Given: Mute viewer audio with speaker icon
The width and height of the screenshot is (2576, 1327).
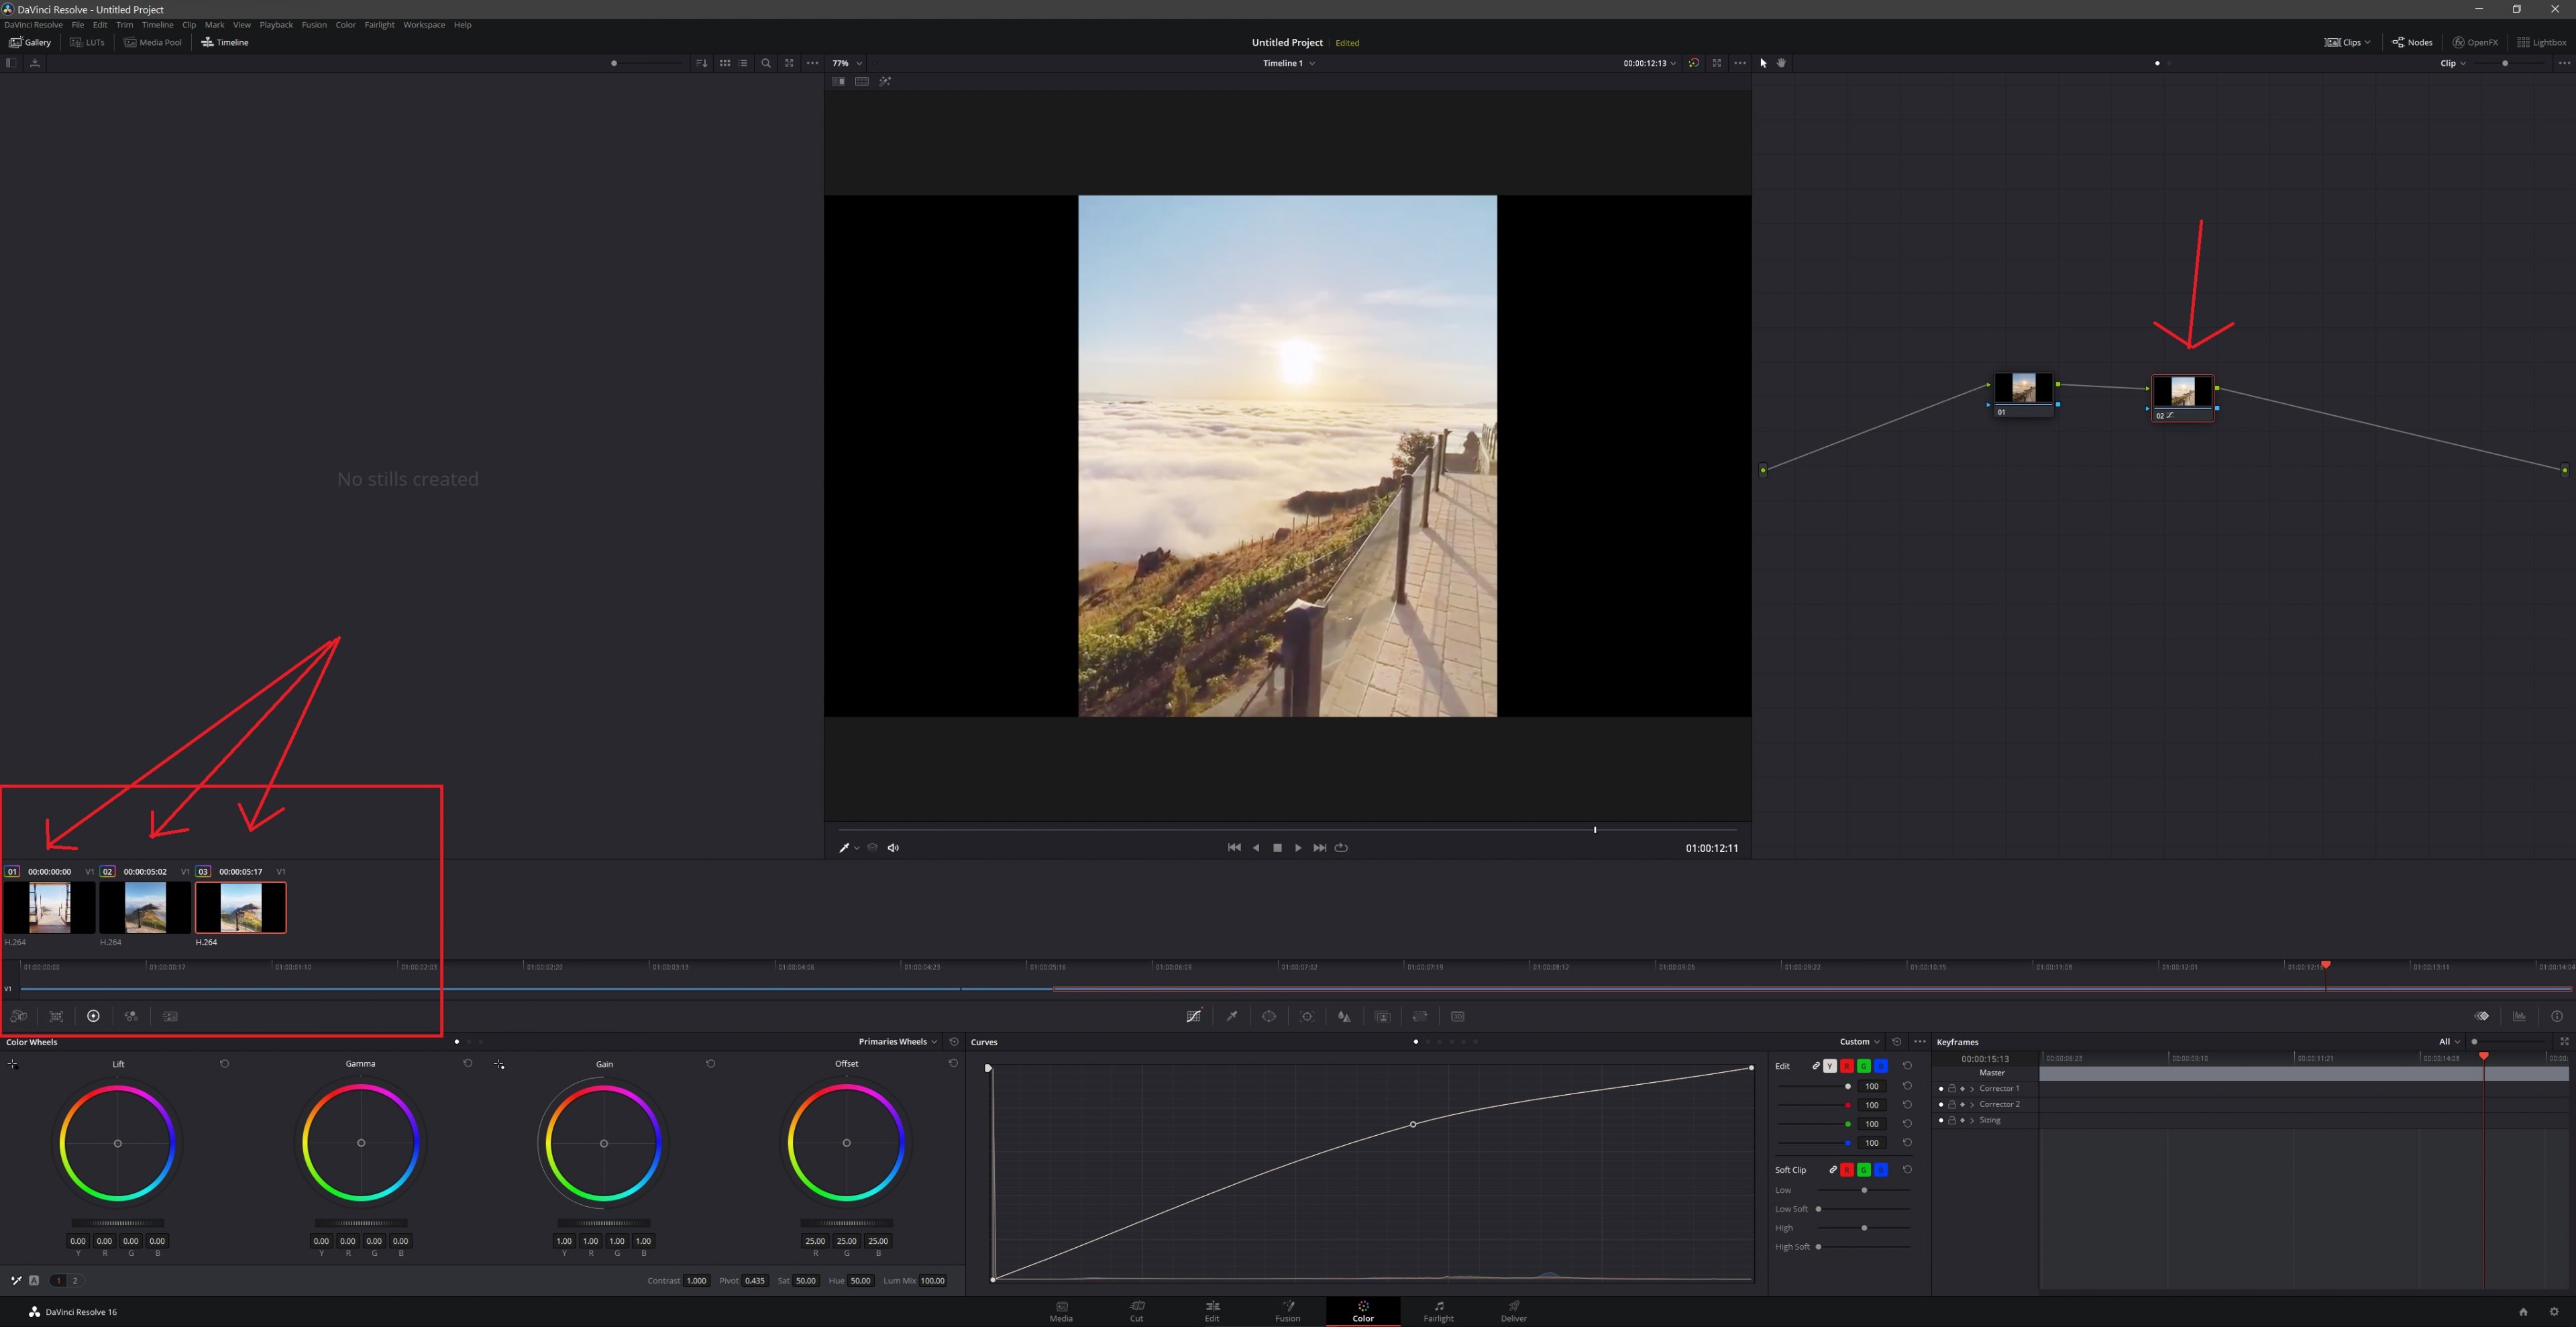Looking at the screenshot, I should point(893,848).
